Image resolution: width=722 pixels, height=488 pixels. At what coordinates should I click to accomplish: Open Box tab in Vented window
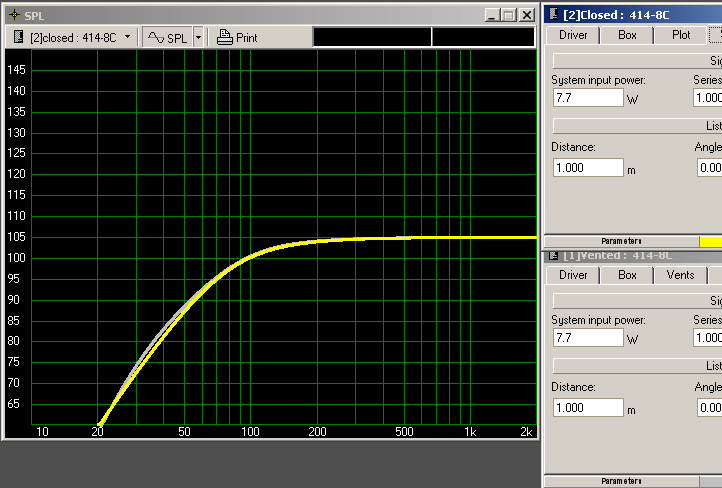click(627, 275)
